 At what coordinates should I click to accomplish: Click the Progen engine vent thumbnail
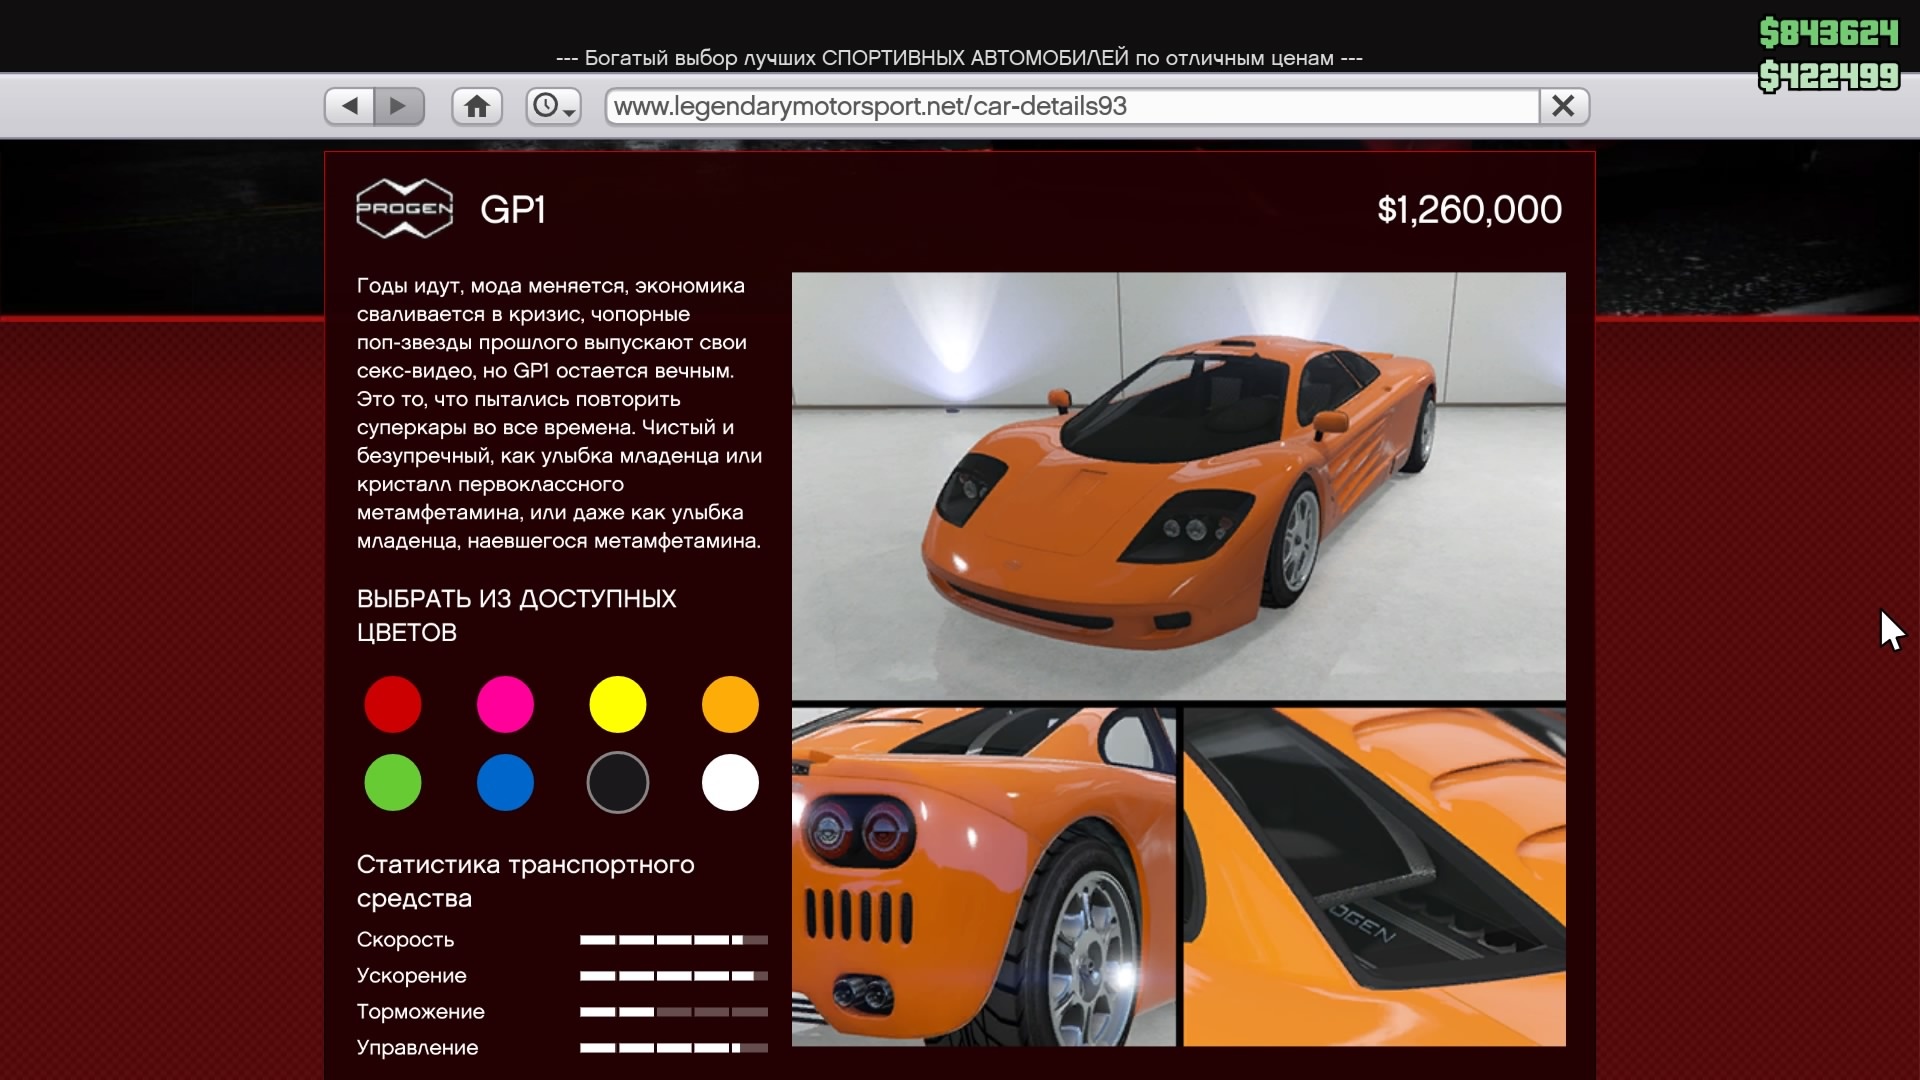tap(1374, 877)
